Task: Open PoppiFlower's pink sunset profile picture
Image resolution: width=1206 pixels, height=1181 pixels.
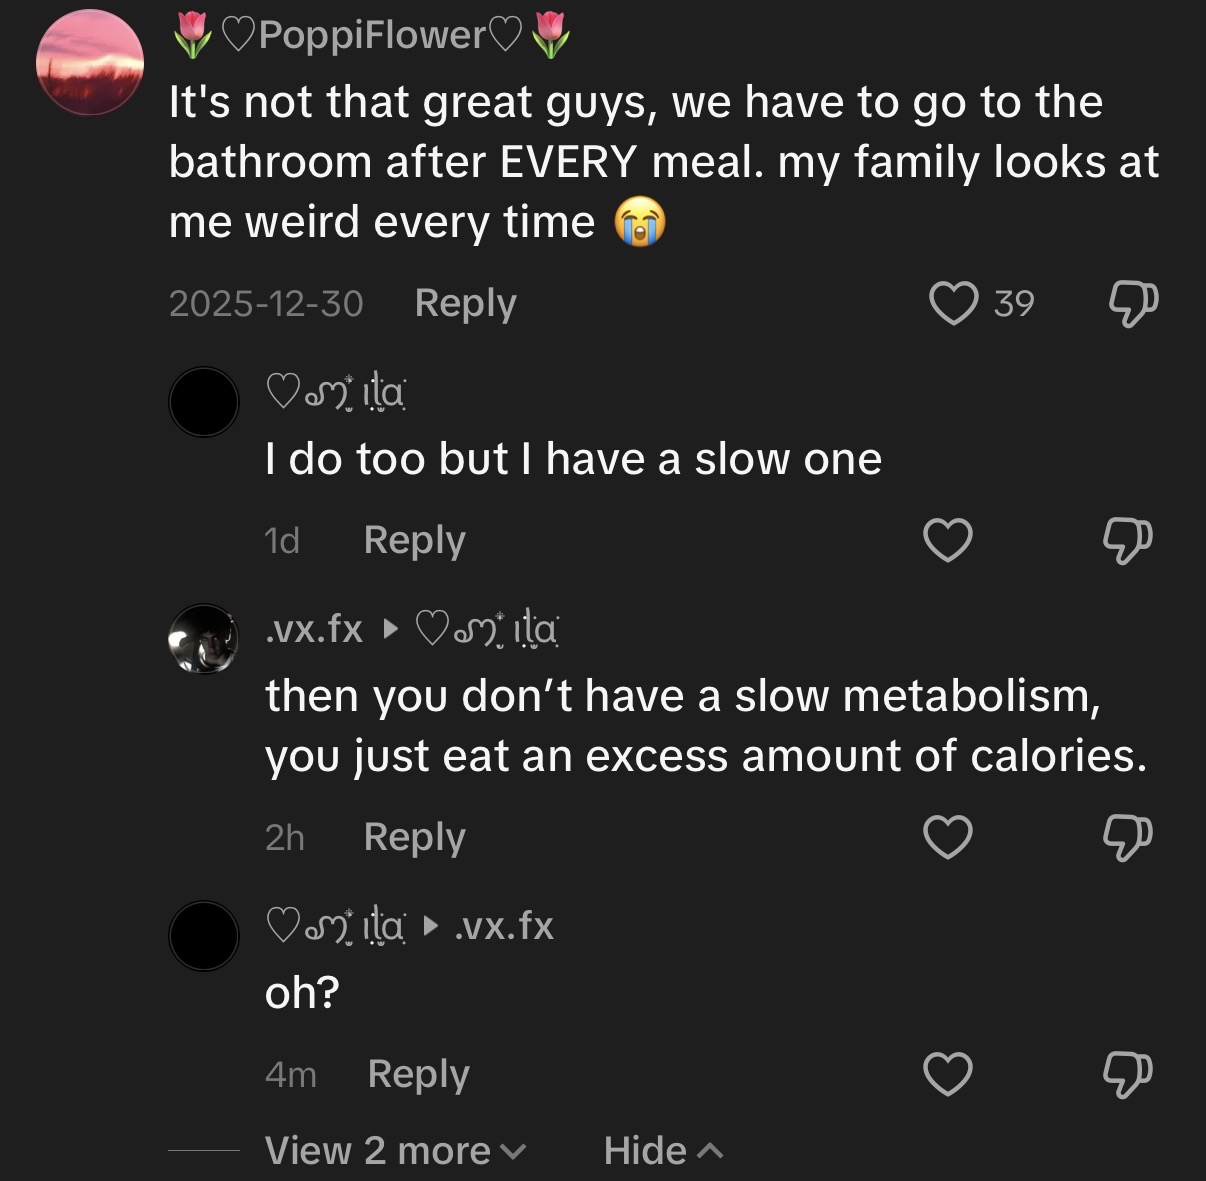Action: (90, 63)
